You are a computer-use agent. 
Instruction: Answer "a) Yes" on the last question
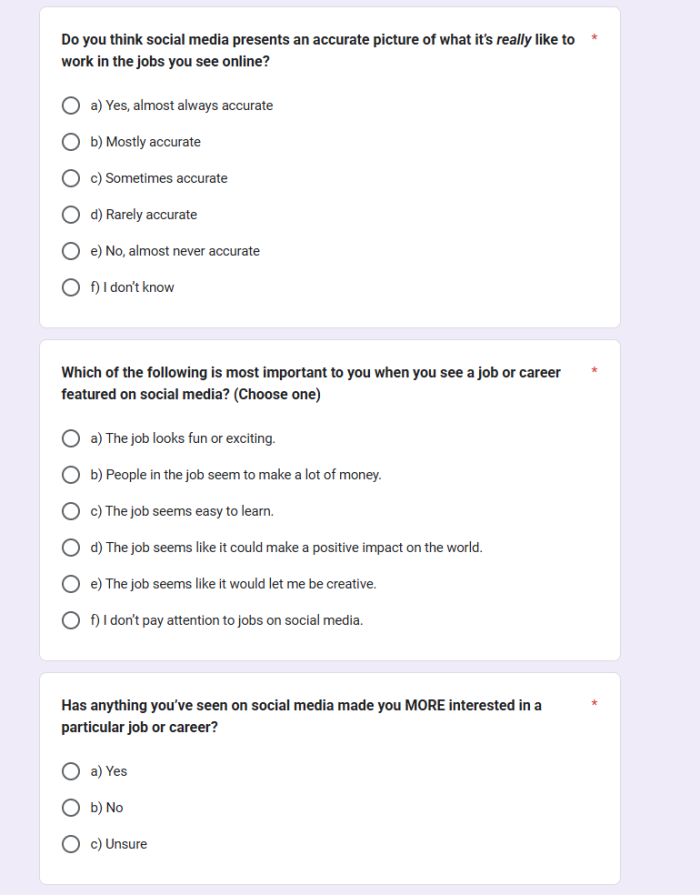[71, 771]
